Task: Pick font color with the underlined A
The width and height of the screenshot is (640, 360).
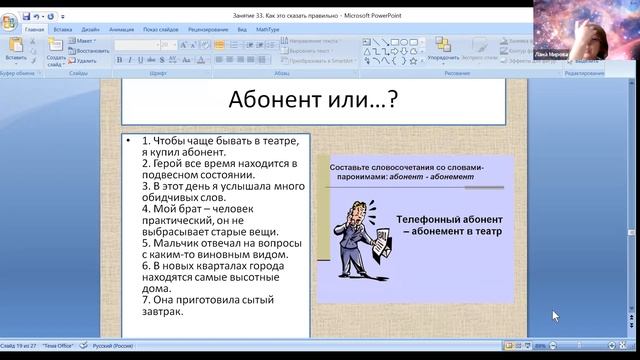Action: (201, 60)
